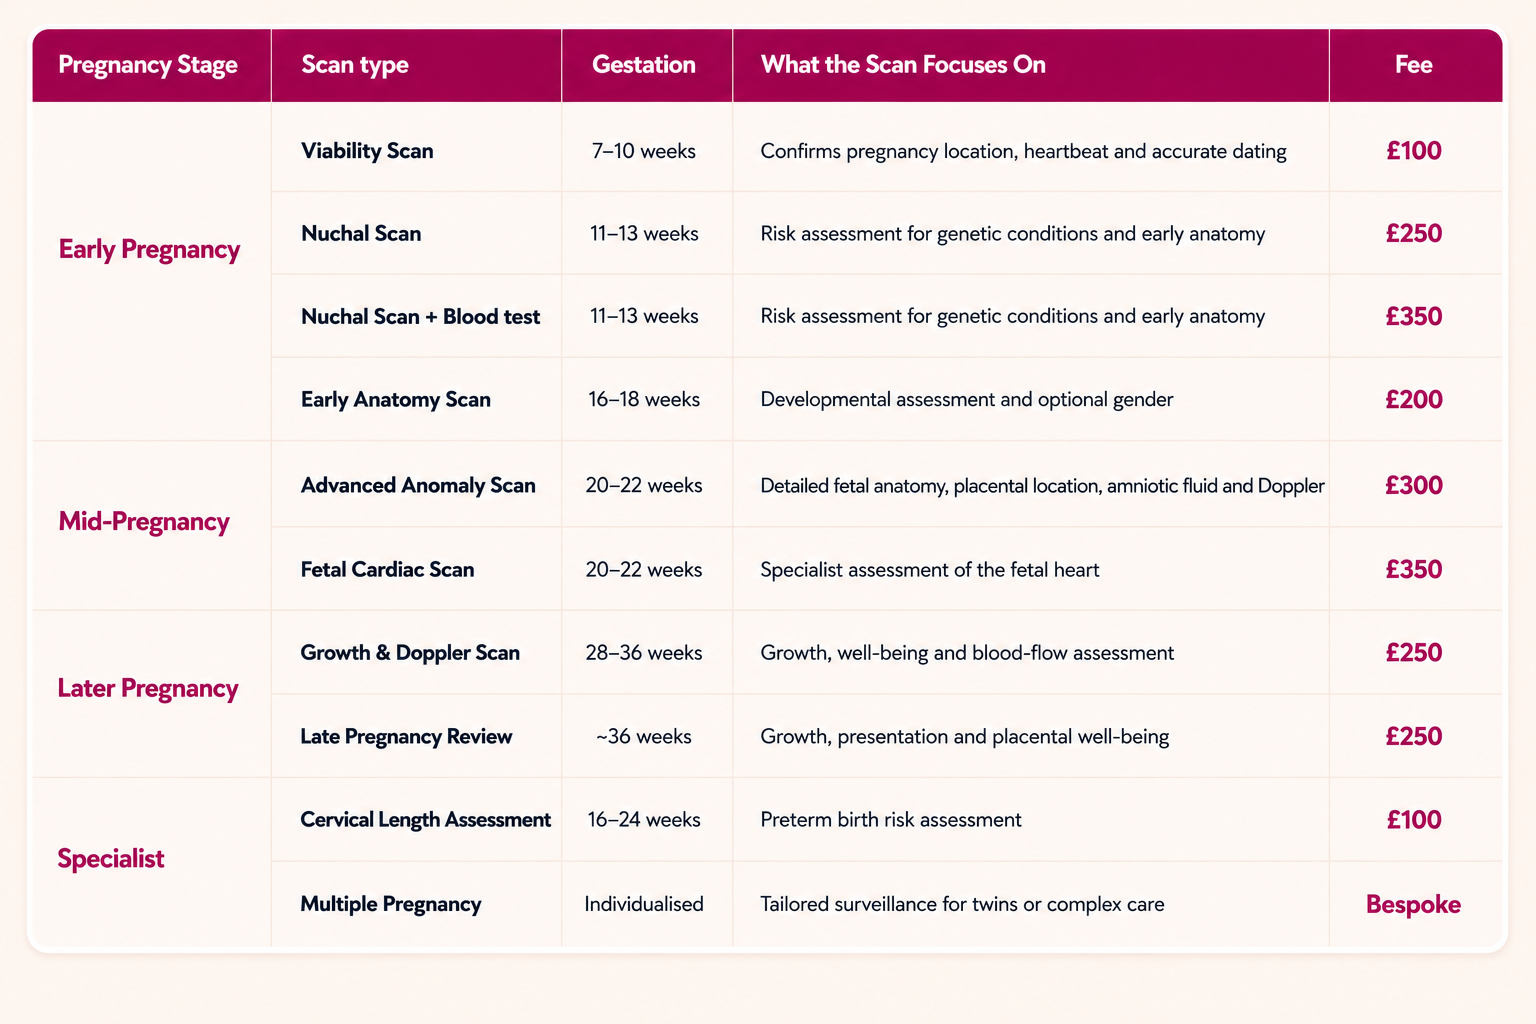The width and height of the screenshot is (1536, 1024).
Task: Click the Later Pregnancy stage label
Action: (x=148, y=688)
